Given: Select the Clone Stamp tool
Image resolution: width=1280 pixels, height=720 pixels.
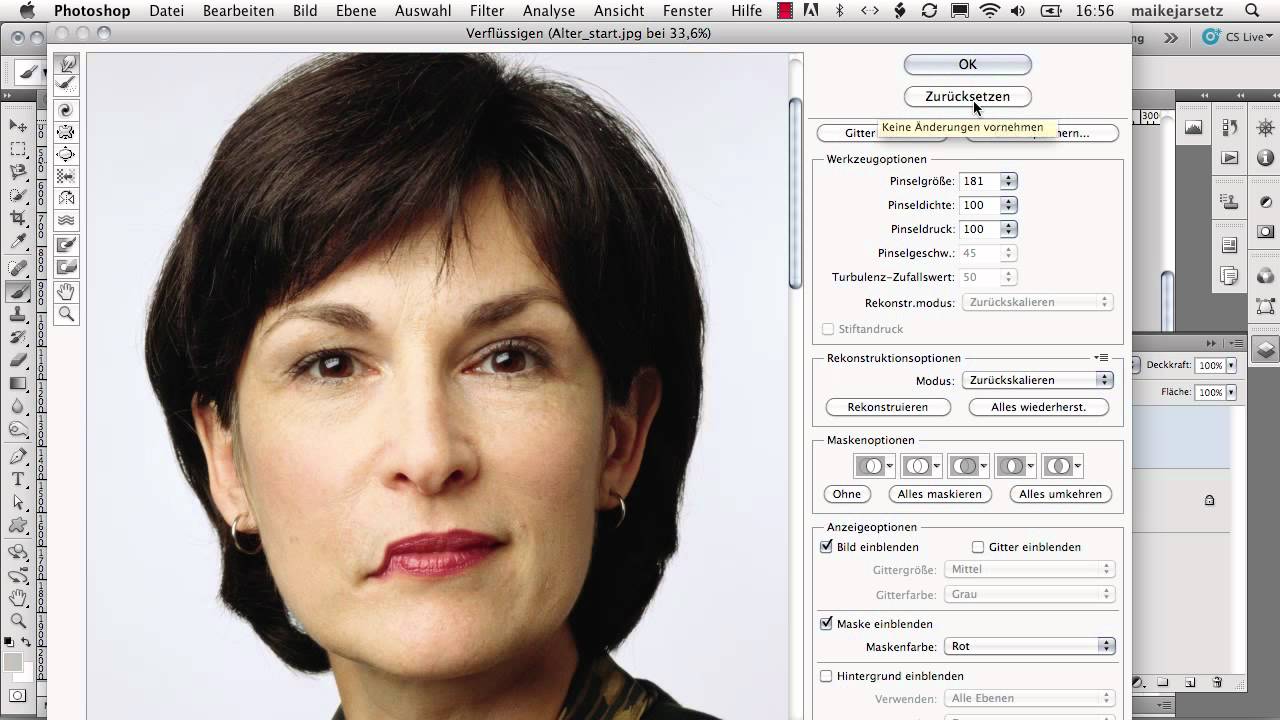Looking at the screenshot, I should [x=18, y=314].
